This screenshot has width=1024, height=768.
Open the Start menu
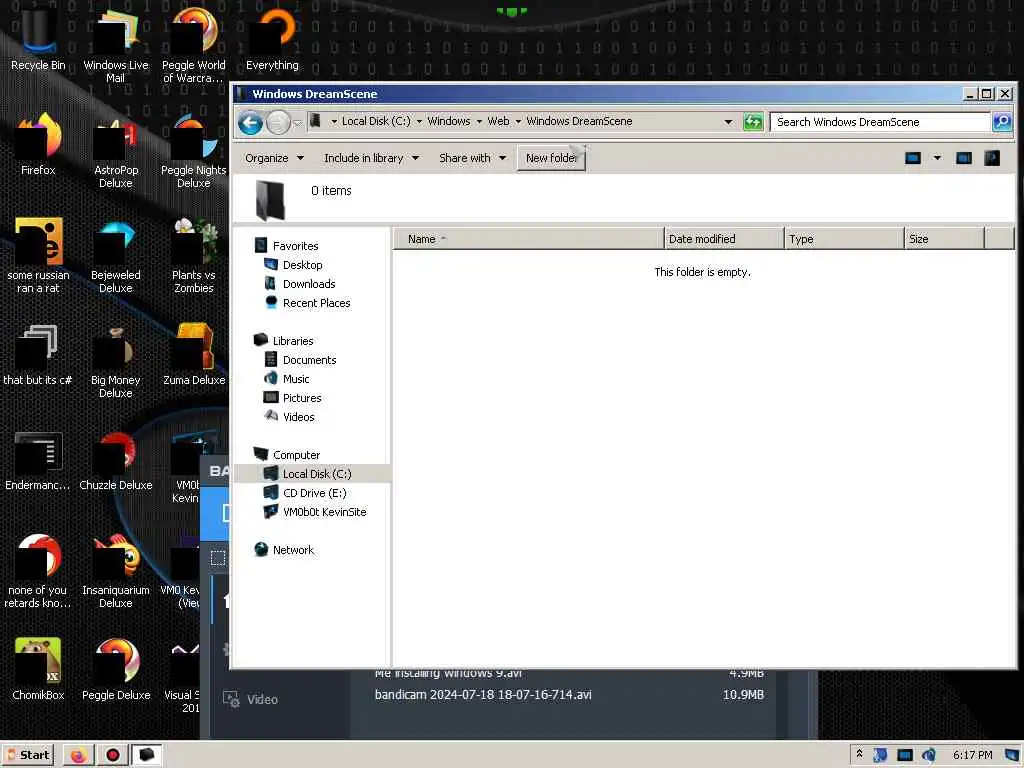tap(29, 755)
